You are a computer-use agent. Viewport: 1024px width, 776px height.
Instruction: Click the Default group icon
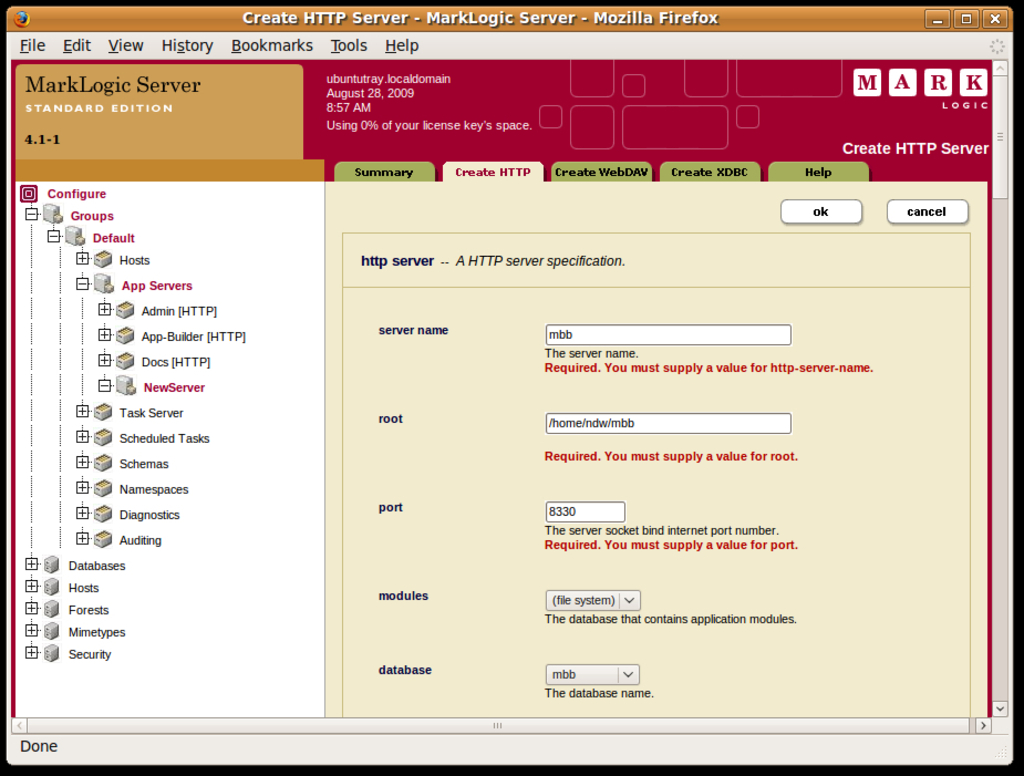click(75, 236)
